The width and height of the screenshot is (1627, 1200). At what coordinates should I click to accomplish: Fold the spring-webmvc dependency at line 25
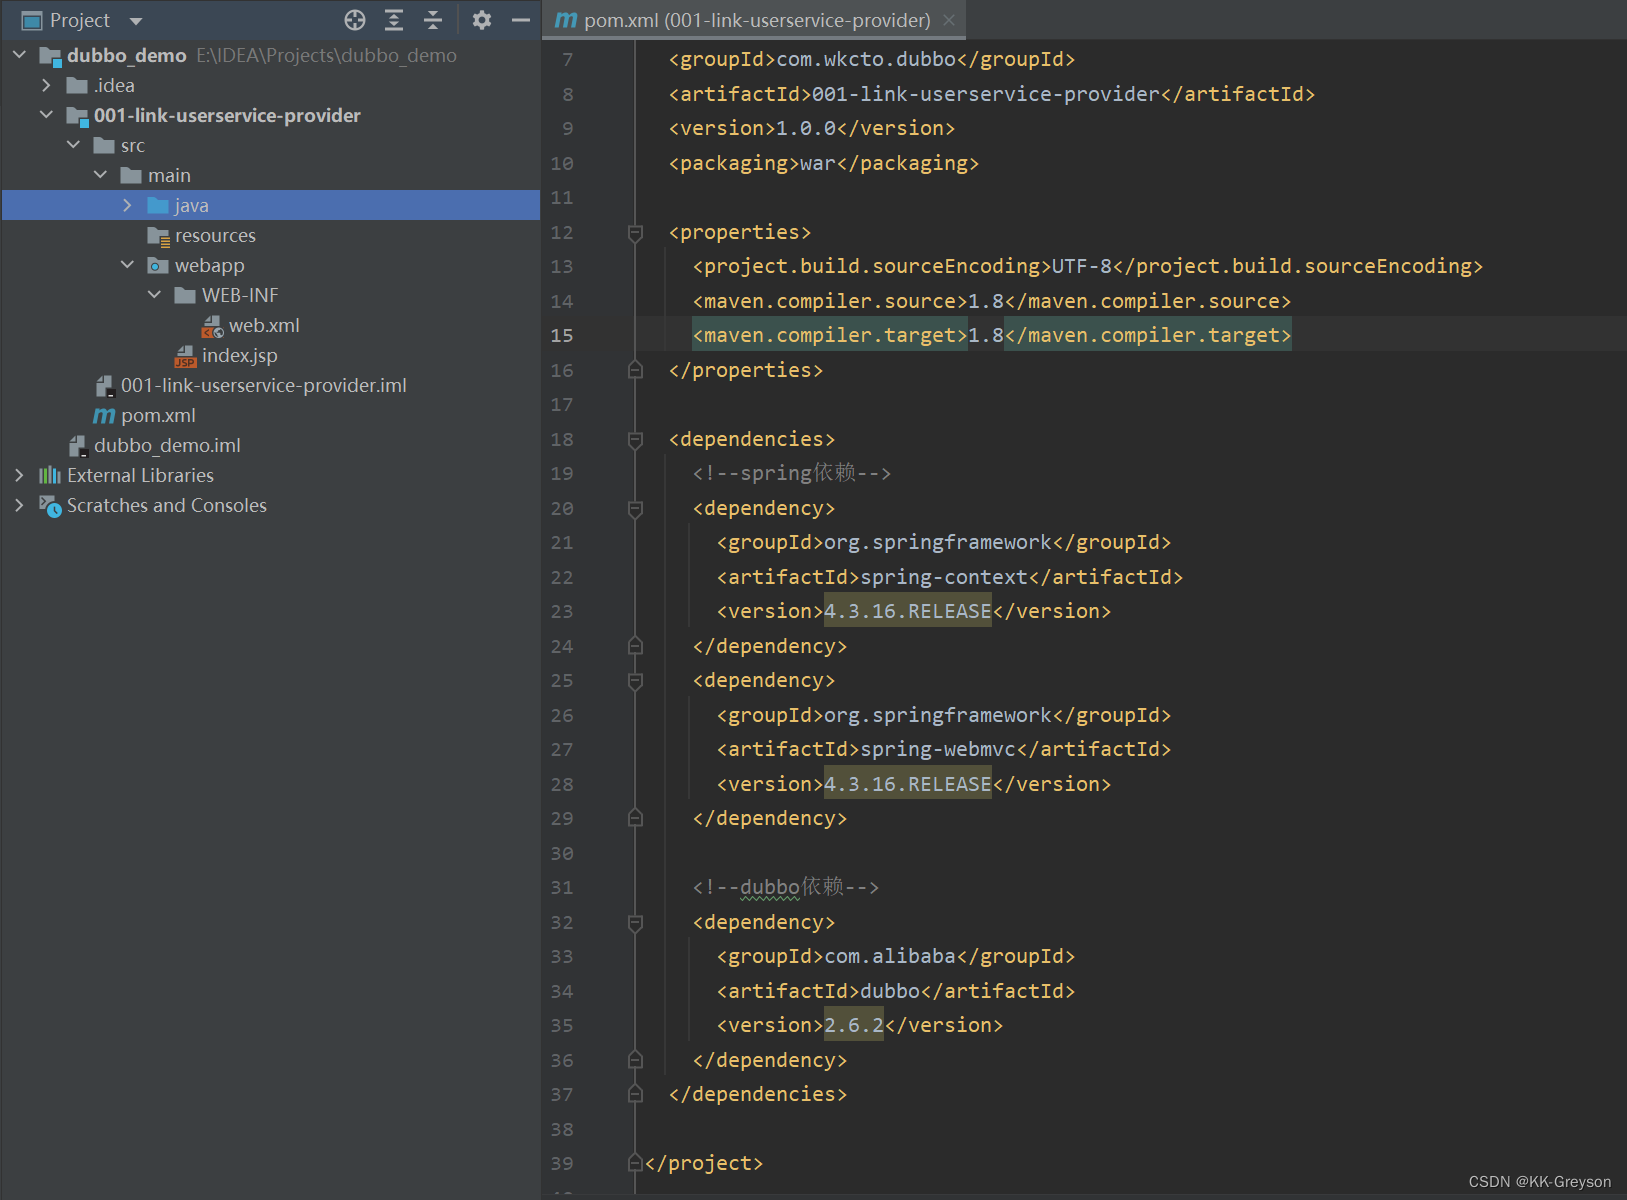[635, 681]
